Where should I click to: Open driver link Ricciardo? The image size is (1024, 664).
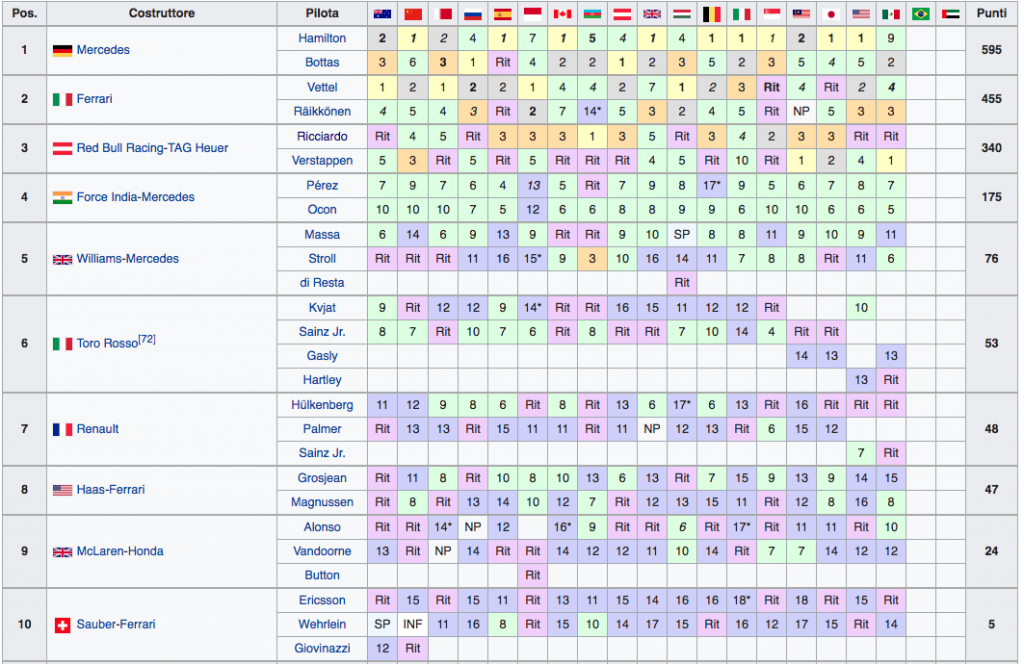(x=322, y=136)
